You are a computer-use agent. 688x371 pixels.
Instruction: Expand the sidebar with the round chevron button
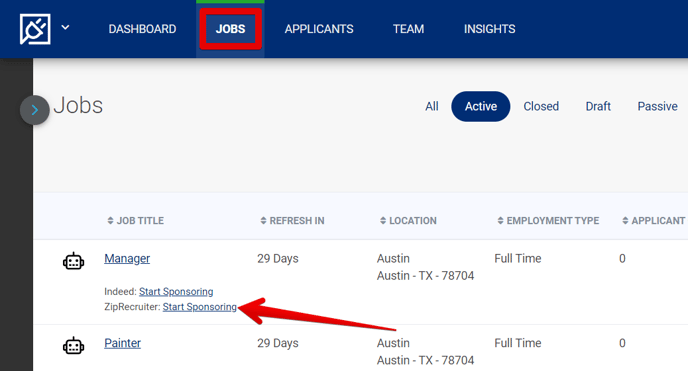[35, 110]
